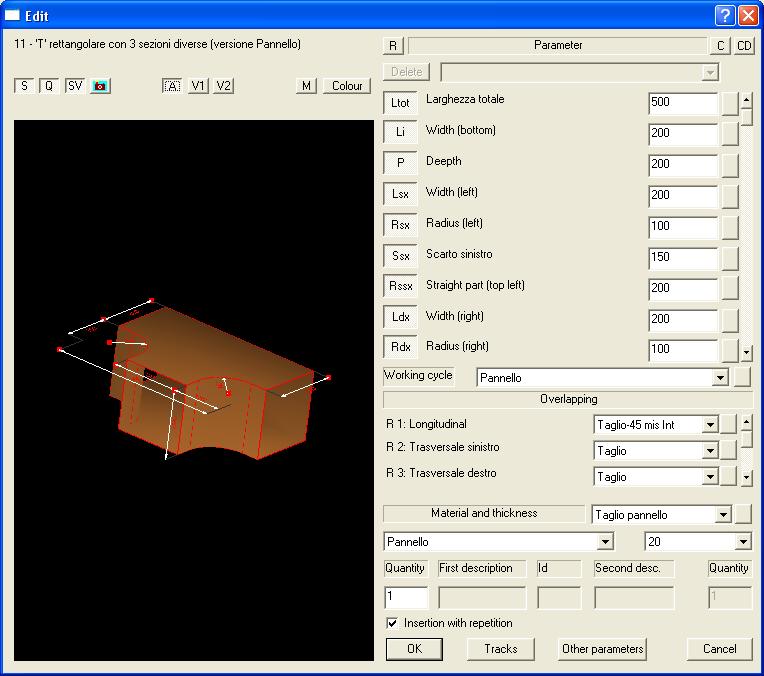
Task: Open the thickness 20 dropdown
Action: click(742, 542)
